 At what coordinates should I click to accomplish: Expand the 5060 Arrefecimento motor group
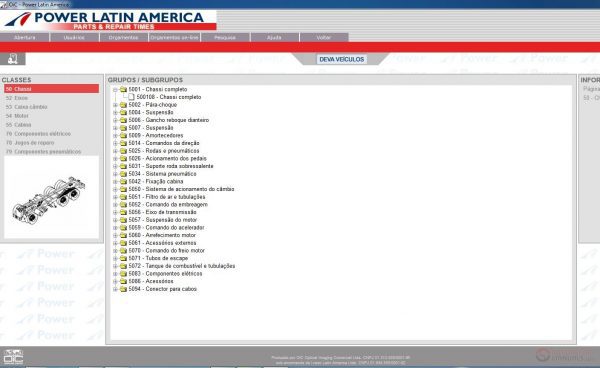pos(115,235)
